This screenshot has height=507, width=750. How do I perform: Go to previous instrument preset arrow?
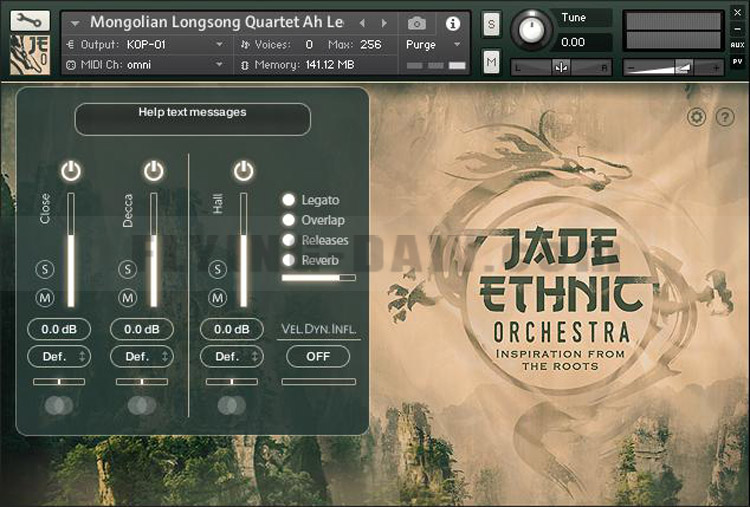[363, 23]
